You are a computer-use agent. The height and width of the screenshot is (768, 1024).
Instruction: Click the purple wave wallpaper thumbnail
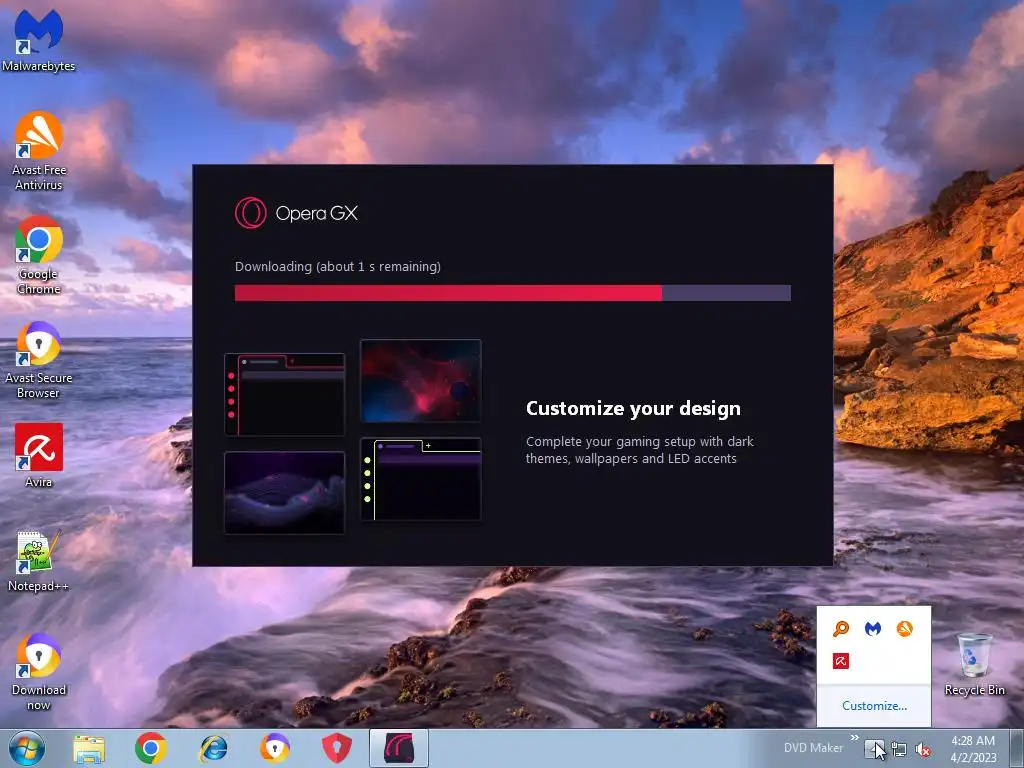click(x=285, y=492)
